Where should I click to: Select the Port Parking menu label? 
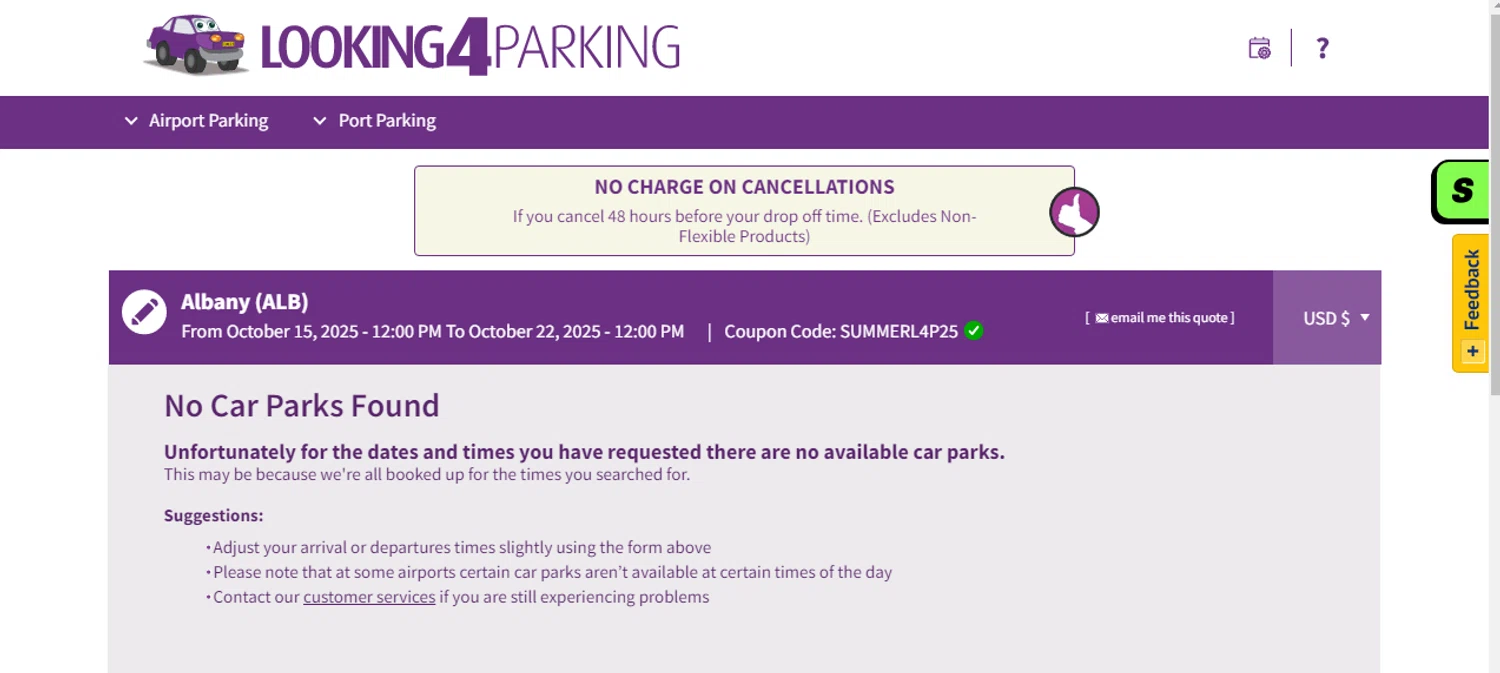tap(387, 121)
